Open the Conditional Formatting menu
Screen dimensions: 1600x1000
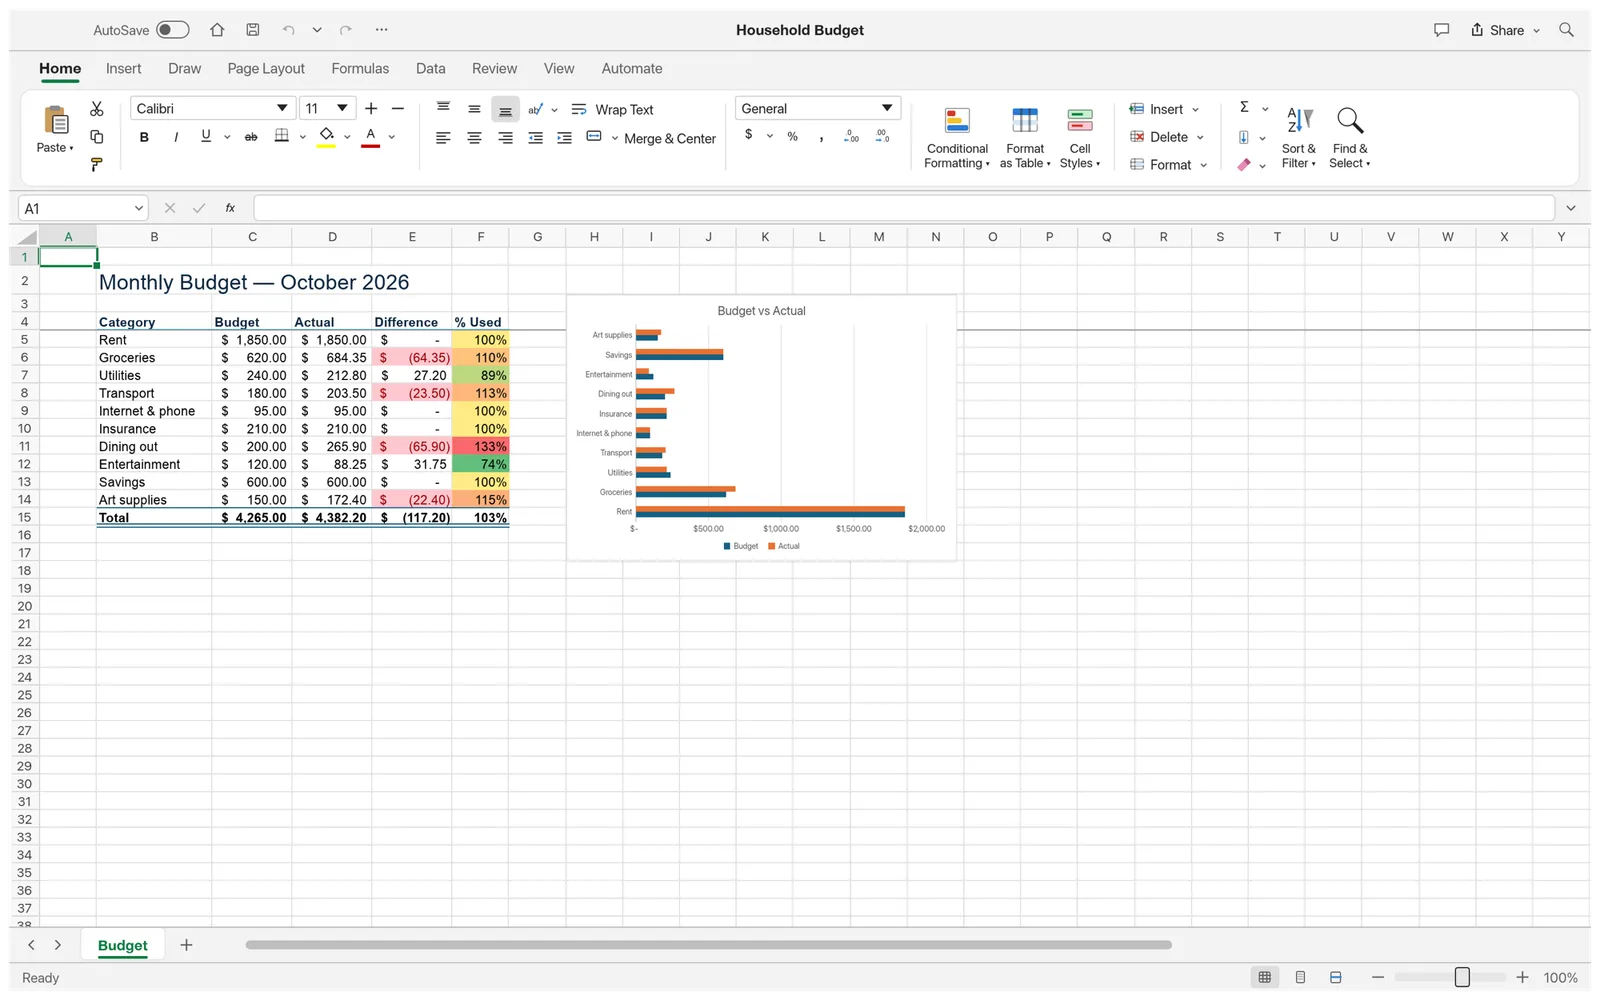click(x=957, y=138)
